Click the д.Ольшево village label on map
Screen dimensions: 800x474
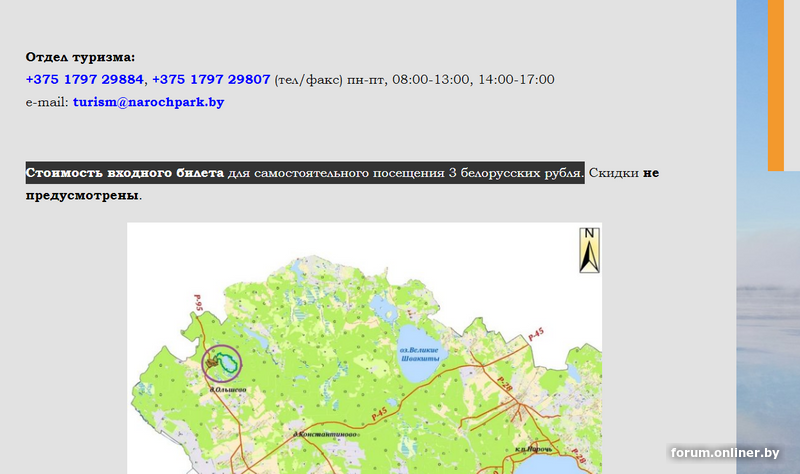(228, 390)
